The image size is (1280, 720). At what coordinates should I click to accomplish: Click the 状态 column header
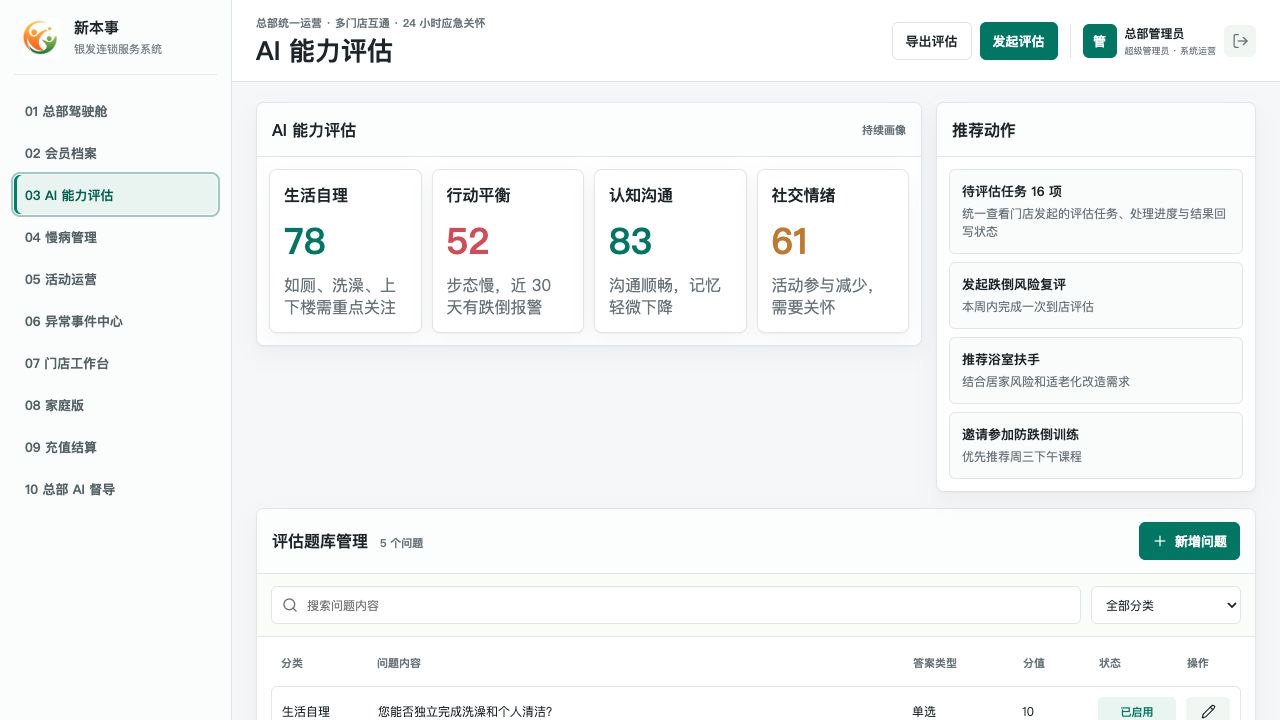(1110, 663)
